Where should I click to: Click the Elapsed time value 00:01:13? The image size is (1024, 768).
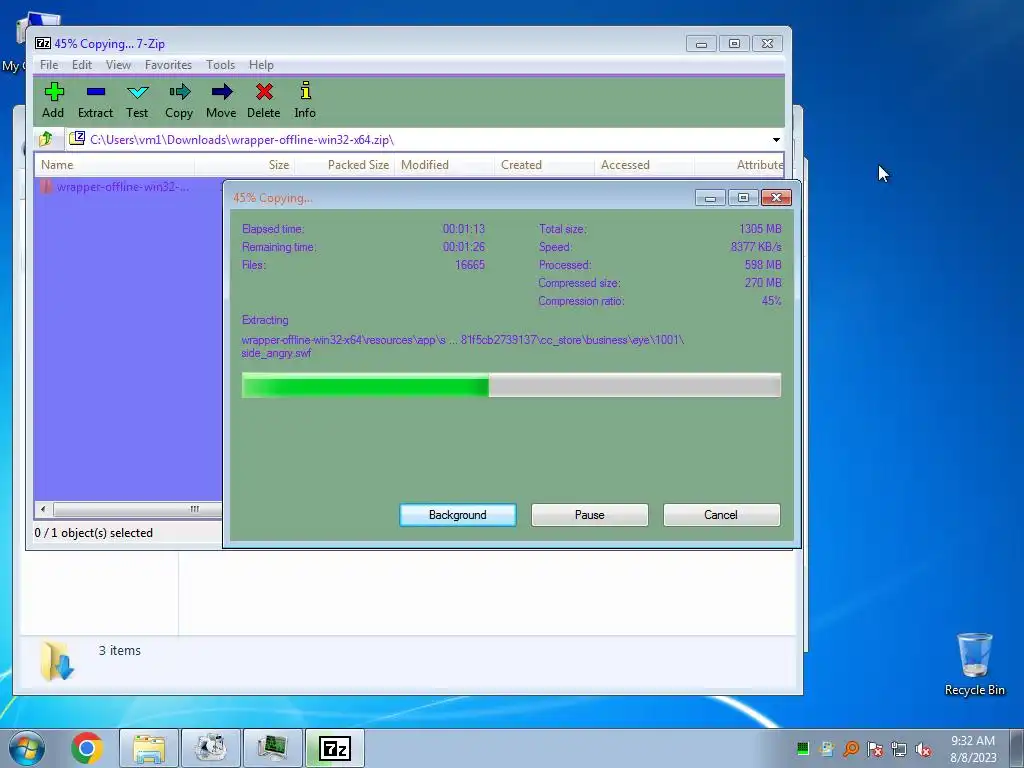[x=464, y=229]
